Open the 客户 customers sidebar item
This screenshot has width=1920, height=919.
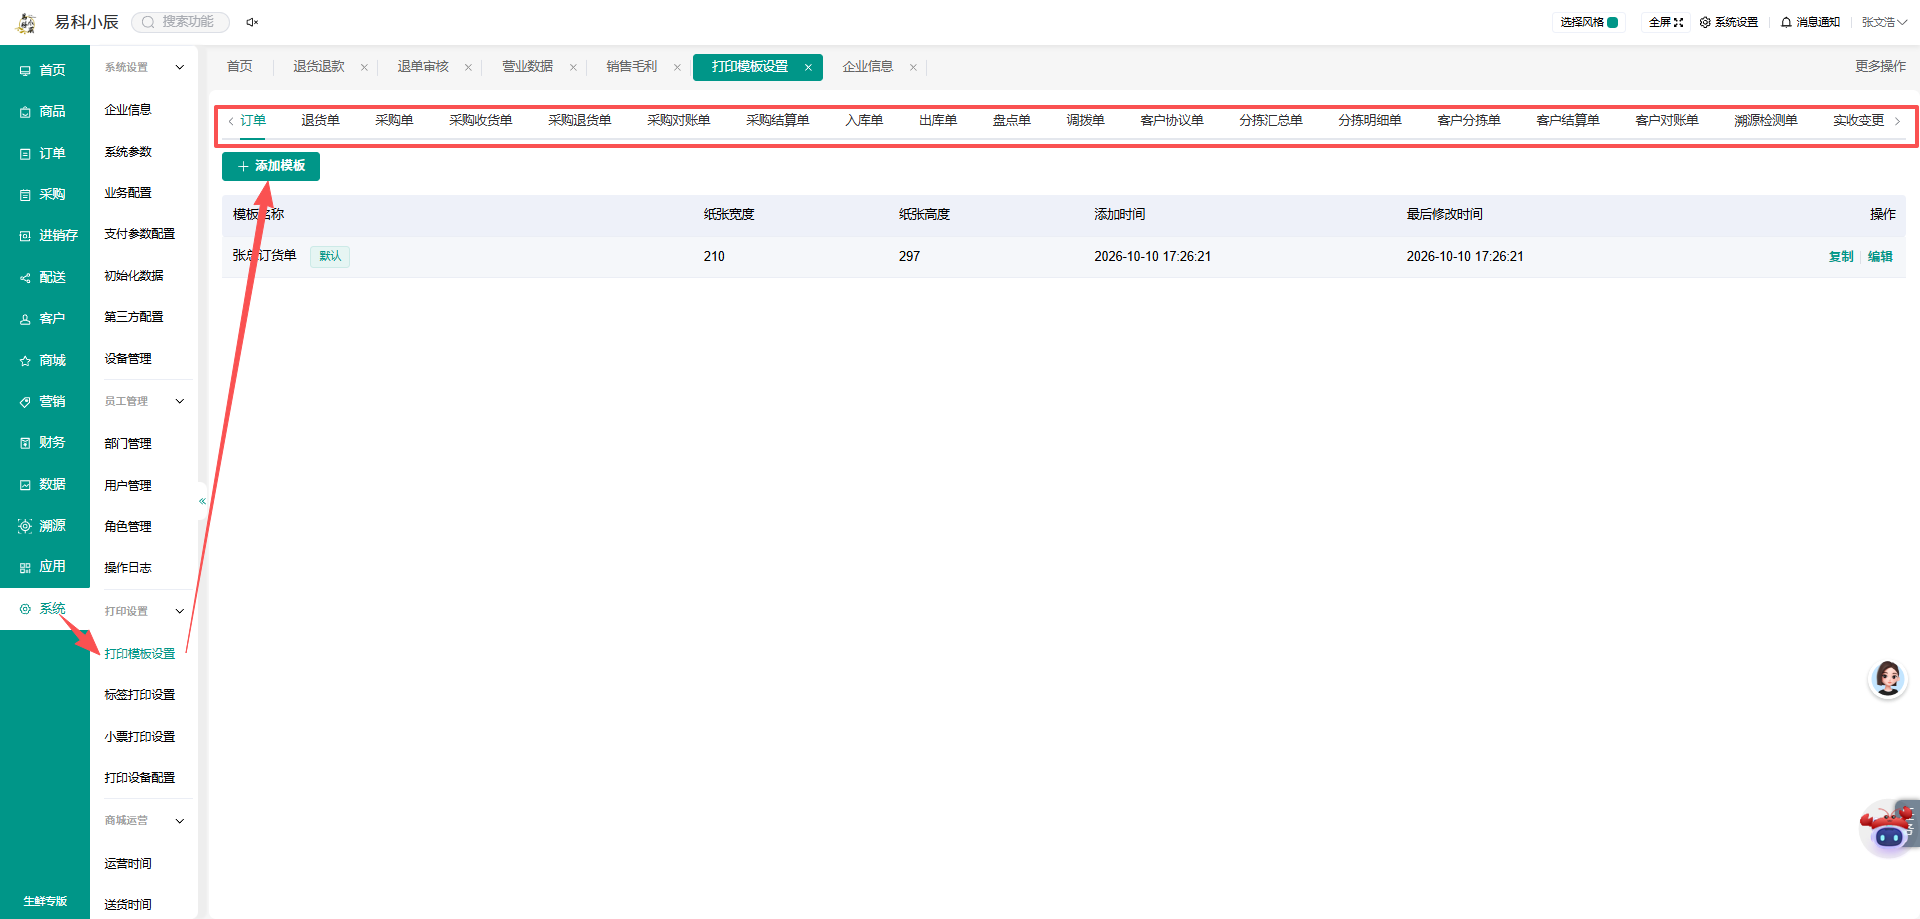44,319
